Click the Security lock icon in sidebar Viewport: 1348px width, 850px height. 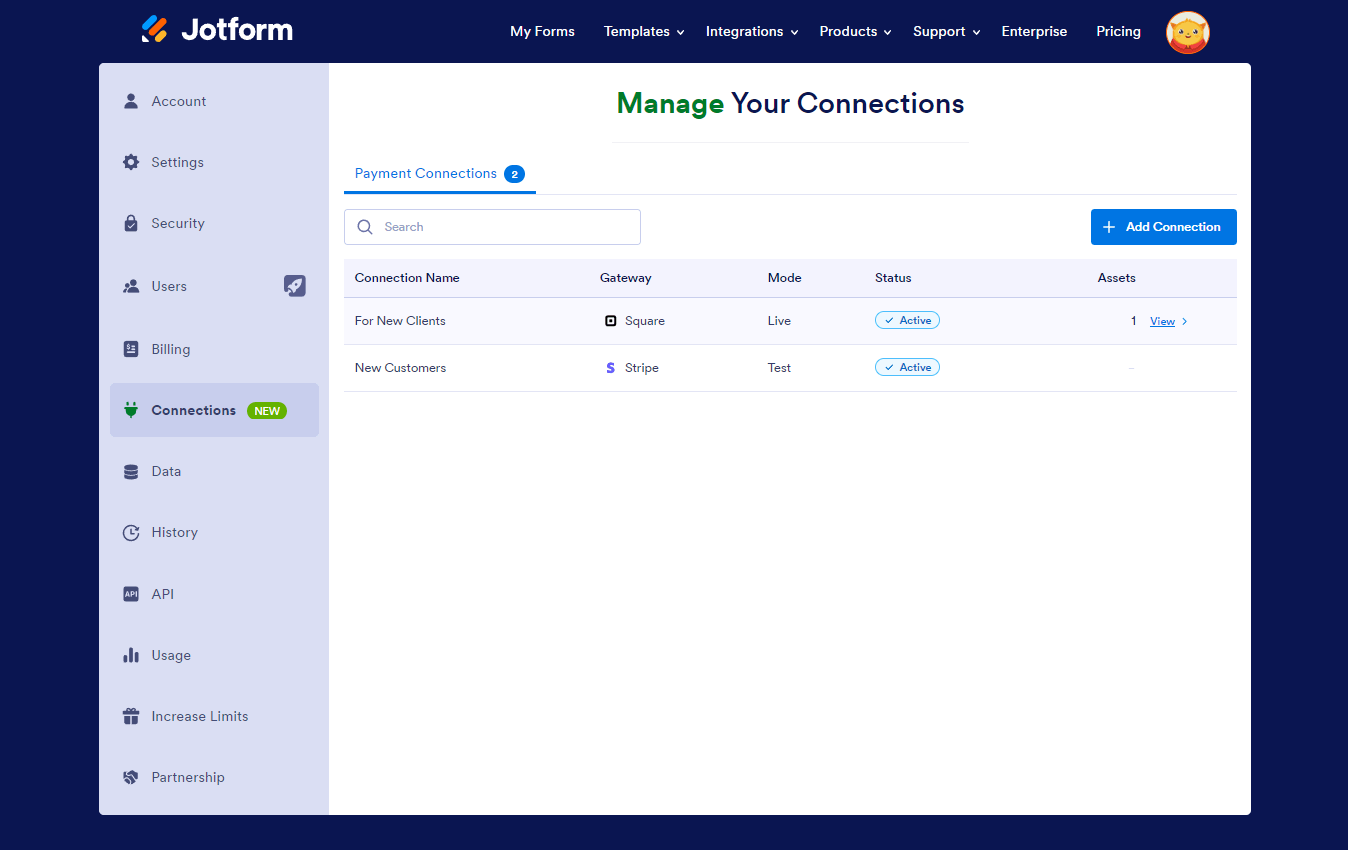[x=131, y=223]
